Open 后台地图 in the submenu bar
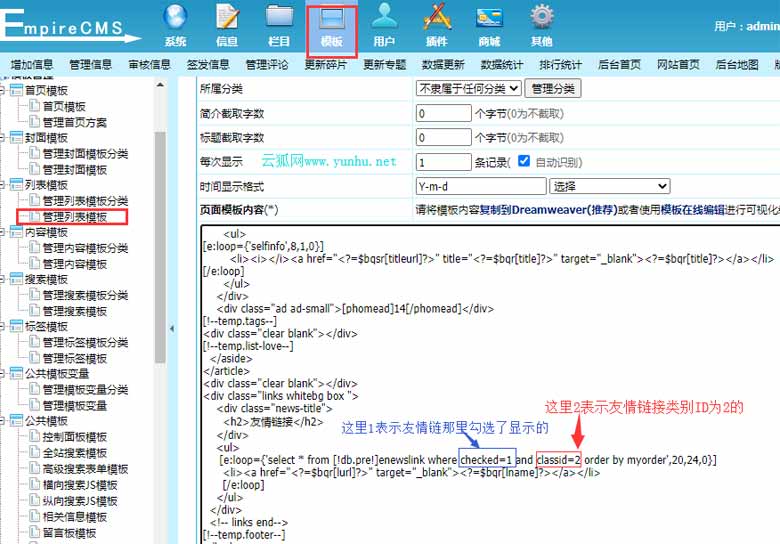780x544 pixels. click(737, 65)
